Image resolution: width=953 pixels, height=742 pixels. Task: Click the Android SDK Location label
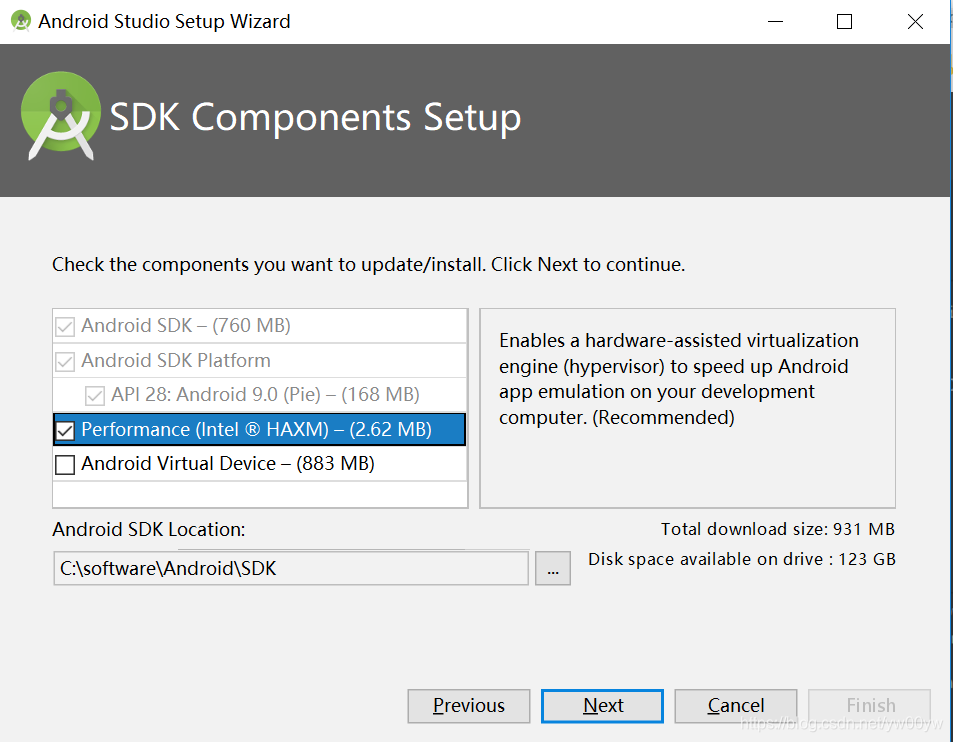pyautogui.click(x=149, y=530)
